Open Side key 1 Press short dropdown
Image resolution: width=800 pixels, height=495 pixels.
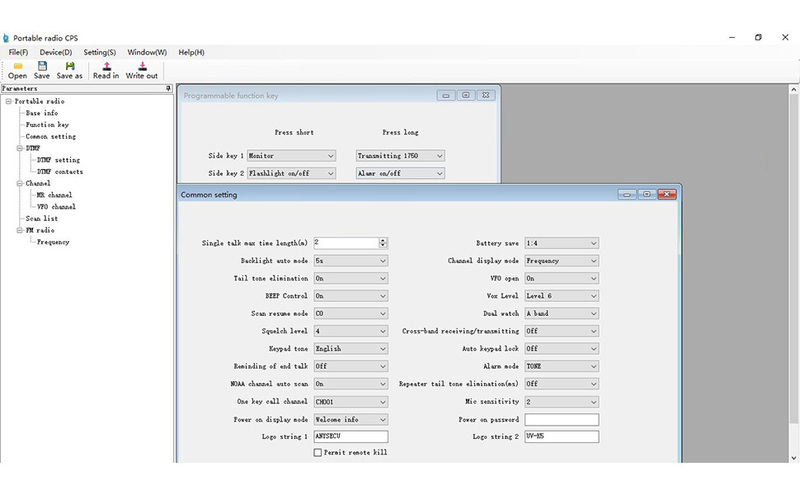[291, 156]
